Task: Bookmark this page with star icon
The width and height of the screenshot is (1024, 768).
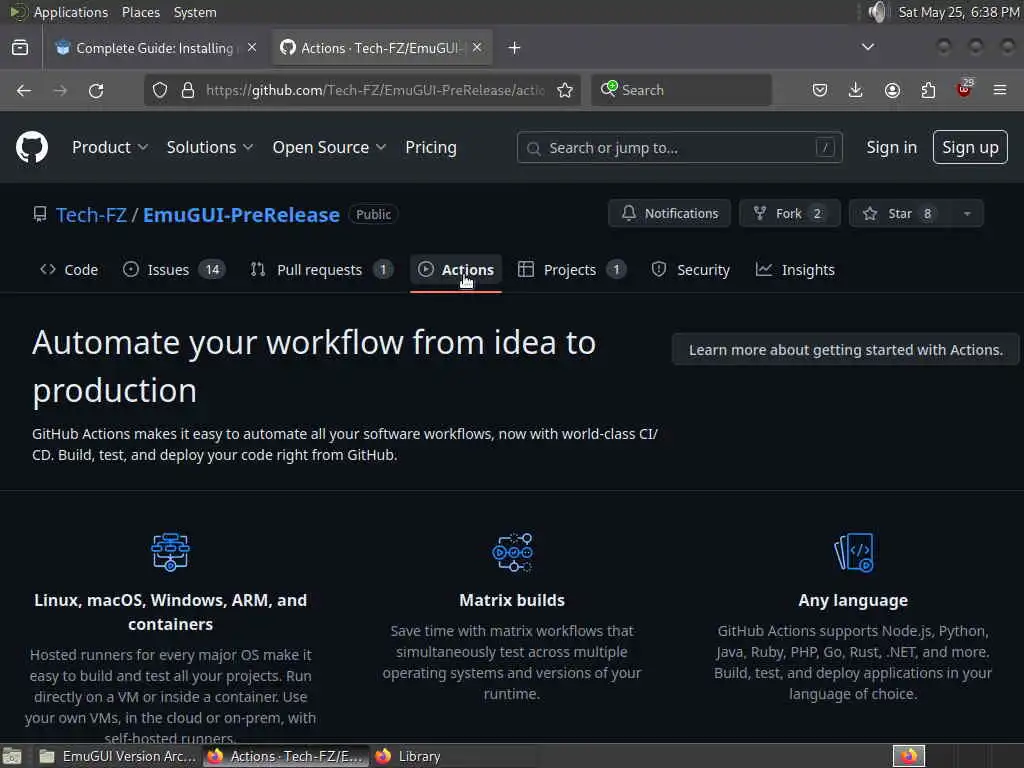Action: (565, 90)
